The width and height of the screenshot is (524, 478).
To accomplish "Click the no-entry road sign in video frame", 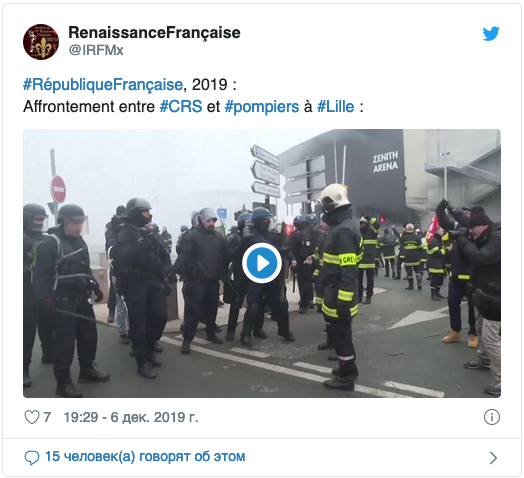I will 58,189.
